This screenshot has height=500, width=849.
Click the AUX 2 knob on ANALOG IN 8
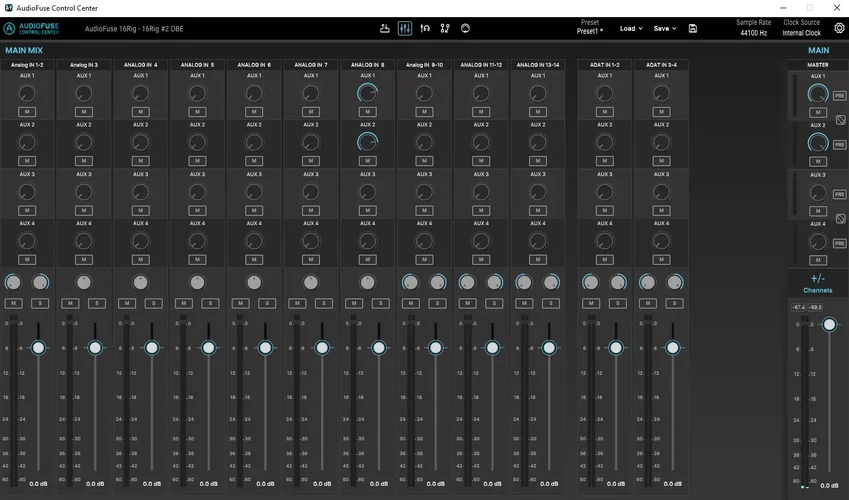368,142
